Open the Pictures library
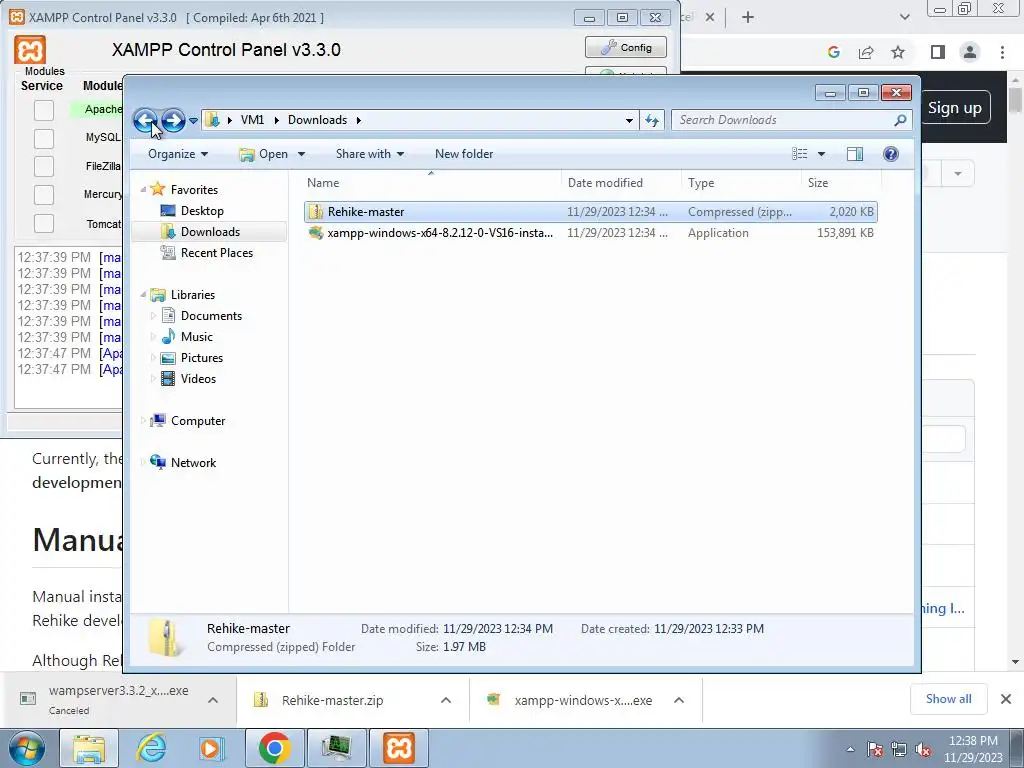Screen dimensions: 1024x768 coord(202,358)
